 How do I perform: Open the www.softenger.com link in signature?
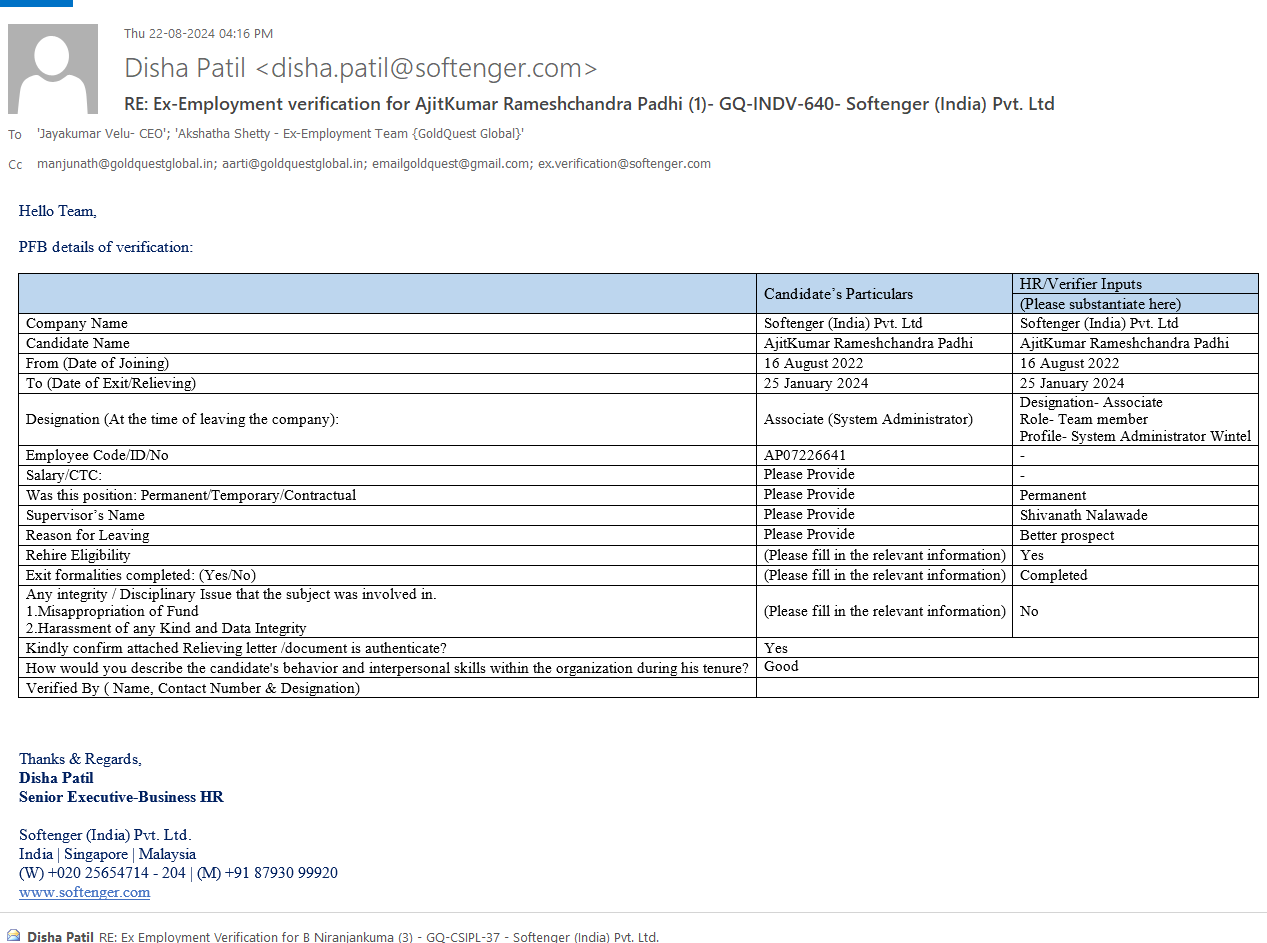click(x=84, y=892)
